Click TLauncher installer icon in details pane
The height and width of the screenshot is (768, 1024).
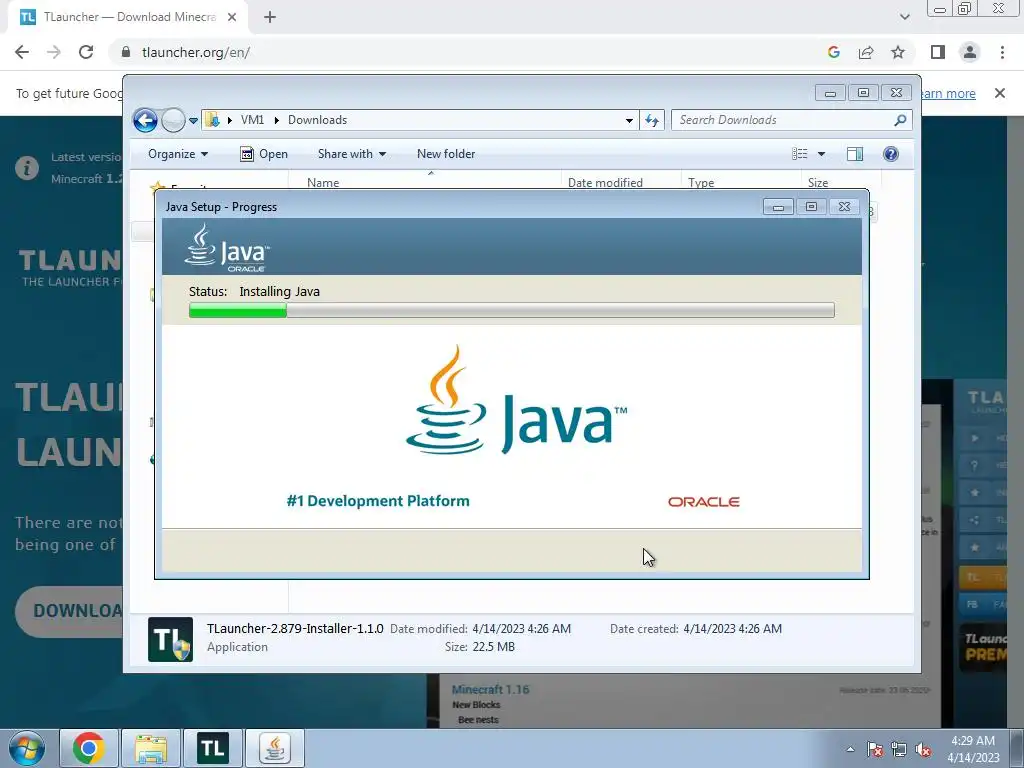click(170, 639)
